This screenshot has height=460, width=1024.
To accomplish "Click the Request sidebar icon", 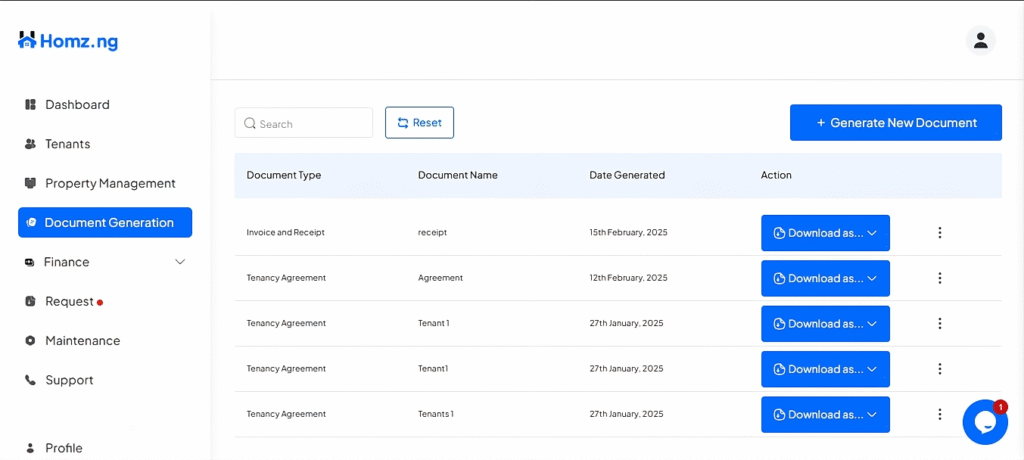I will click(x=30, y=301).
